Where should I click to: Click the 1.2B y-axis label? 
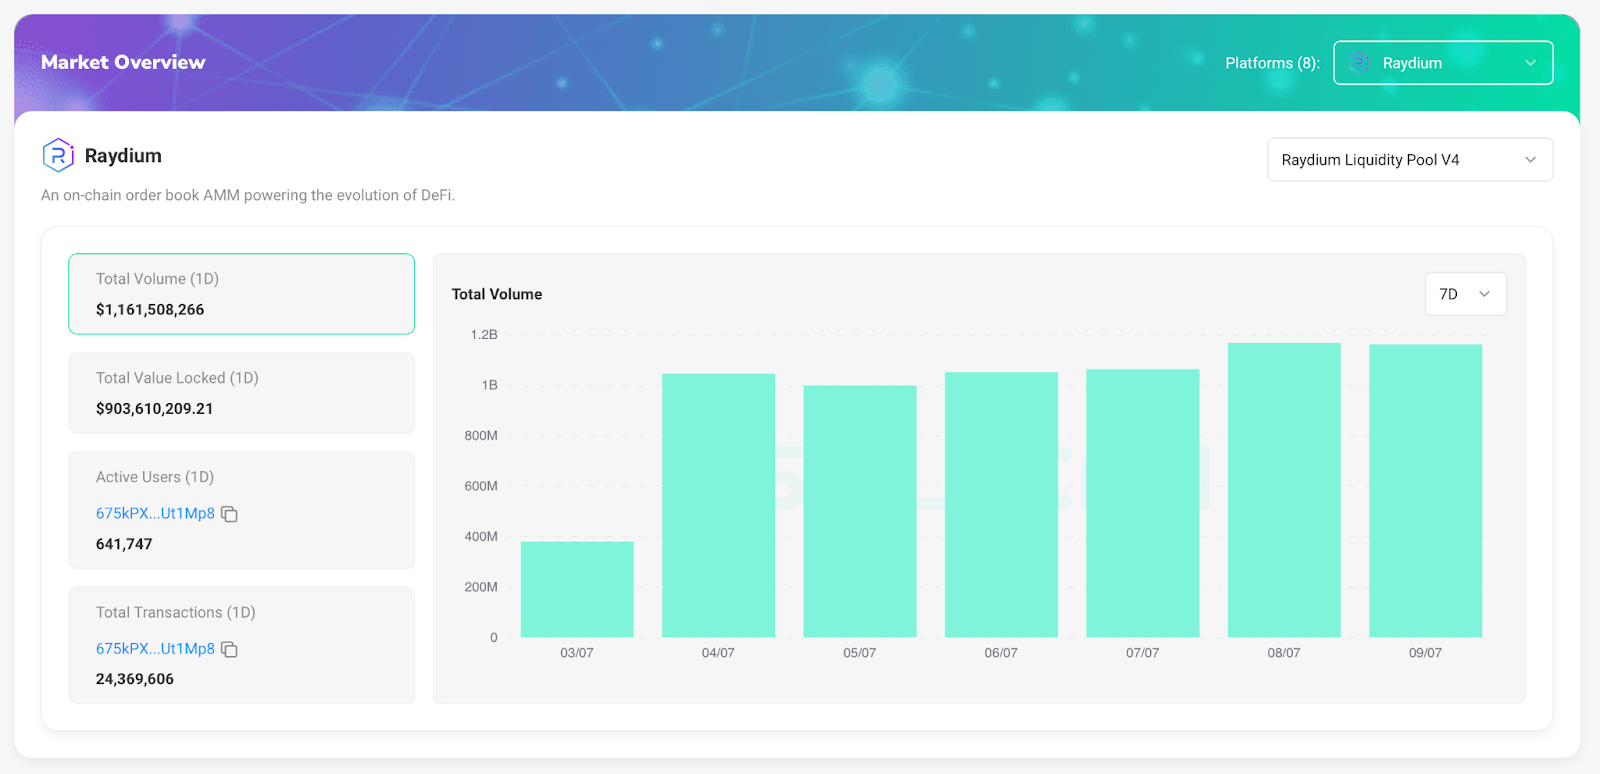coord(484,335)
